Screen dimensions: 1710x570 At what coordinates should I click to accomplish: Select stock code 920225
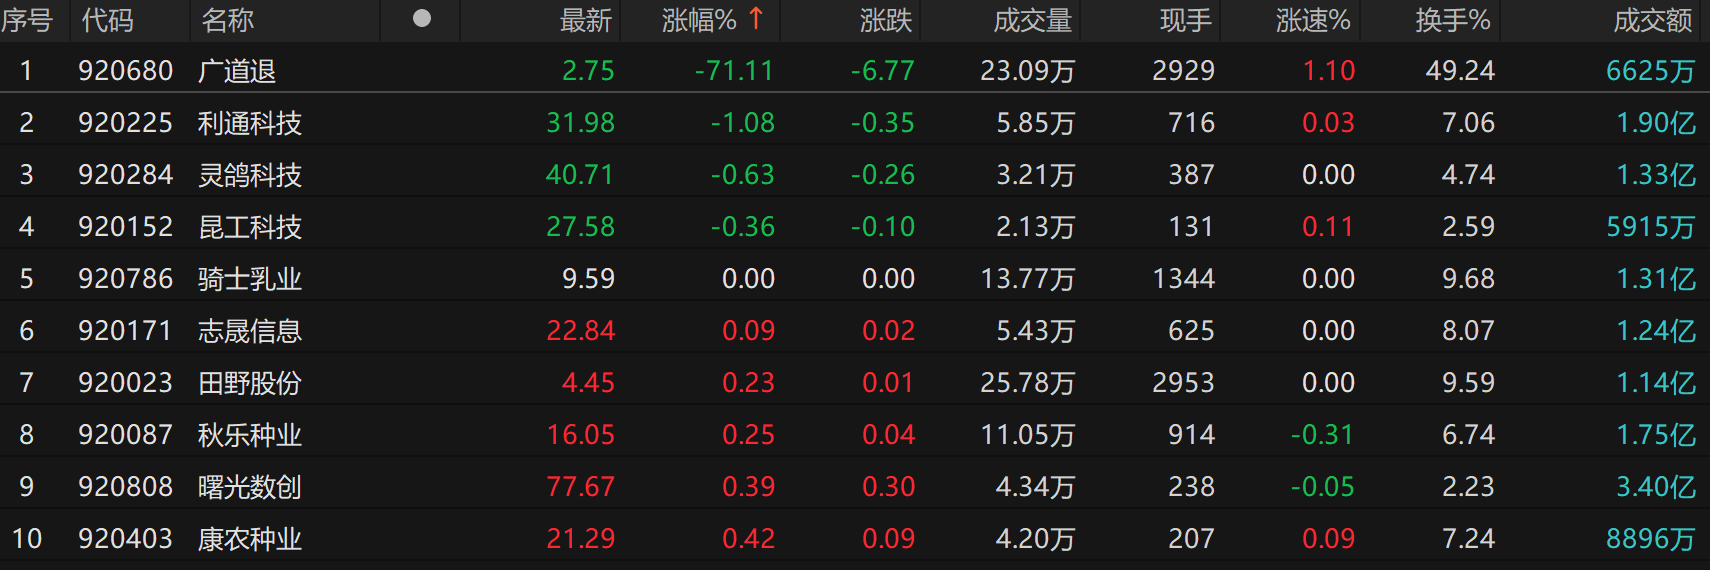point(126,123)
